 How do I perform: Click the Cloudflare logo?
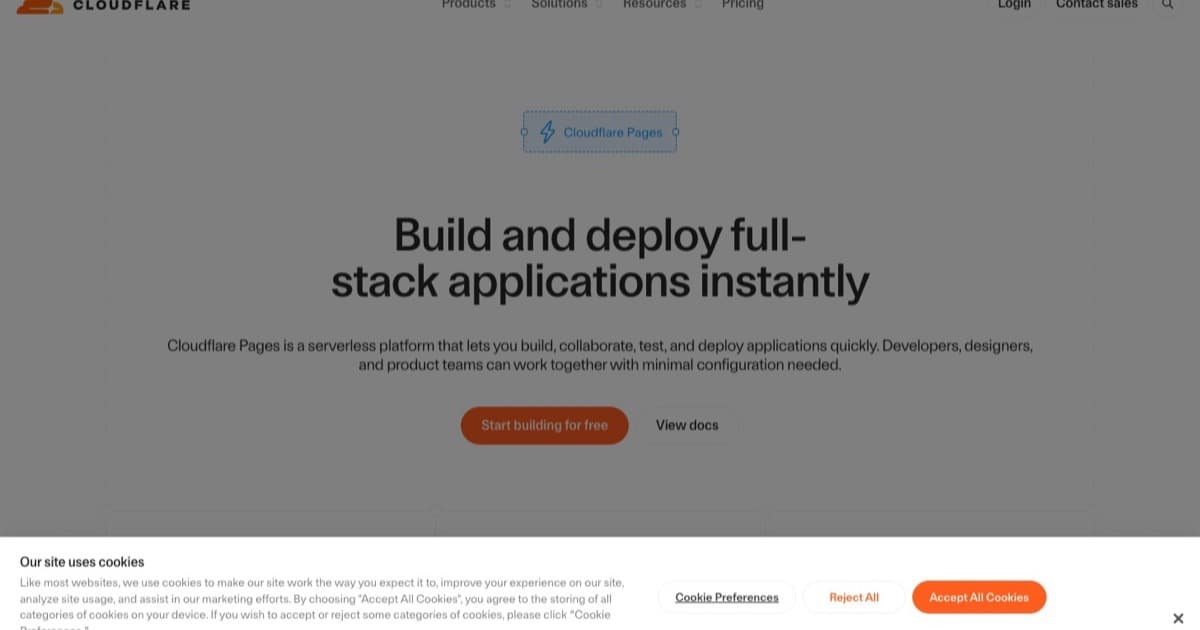[x=103, y=5]
